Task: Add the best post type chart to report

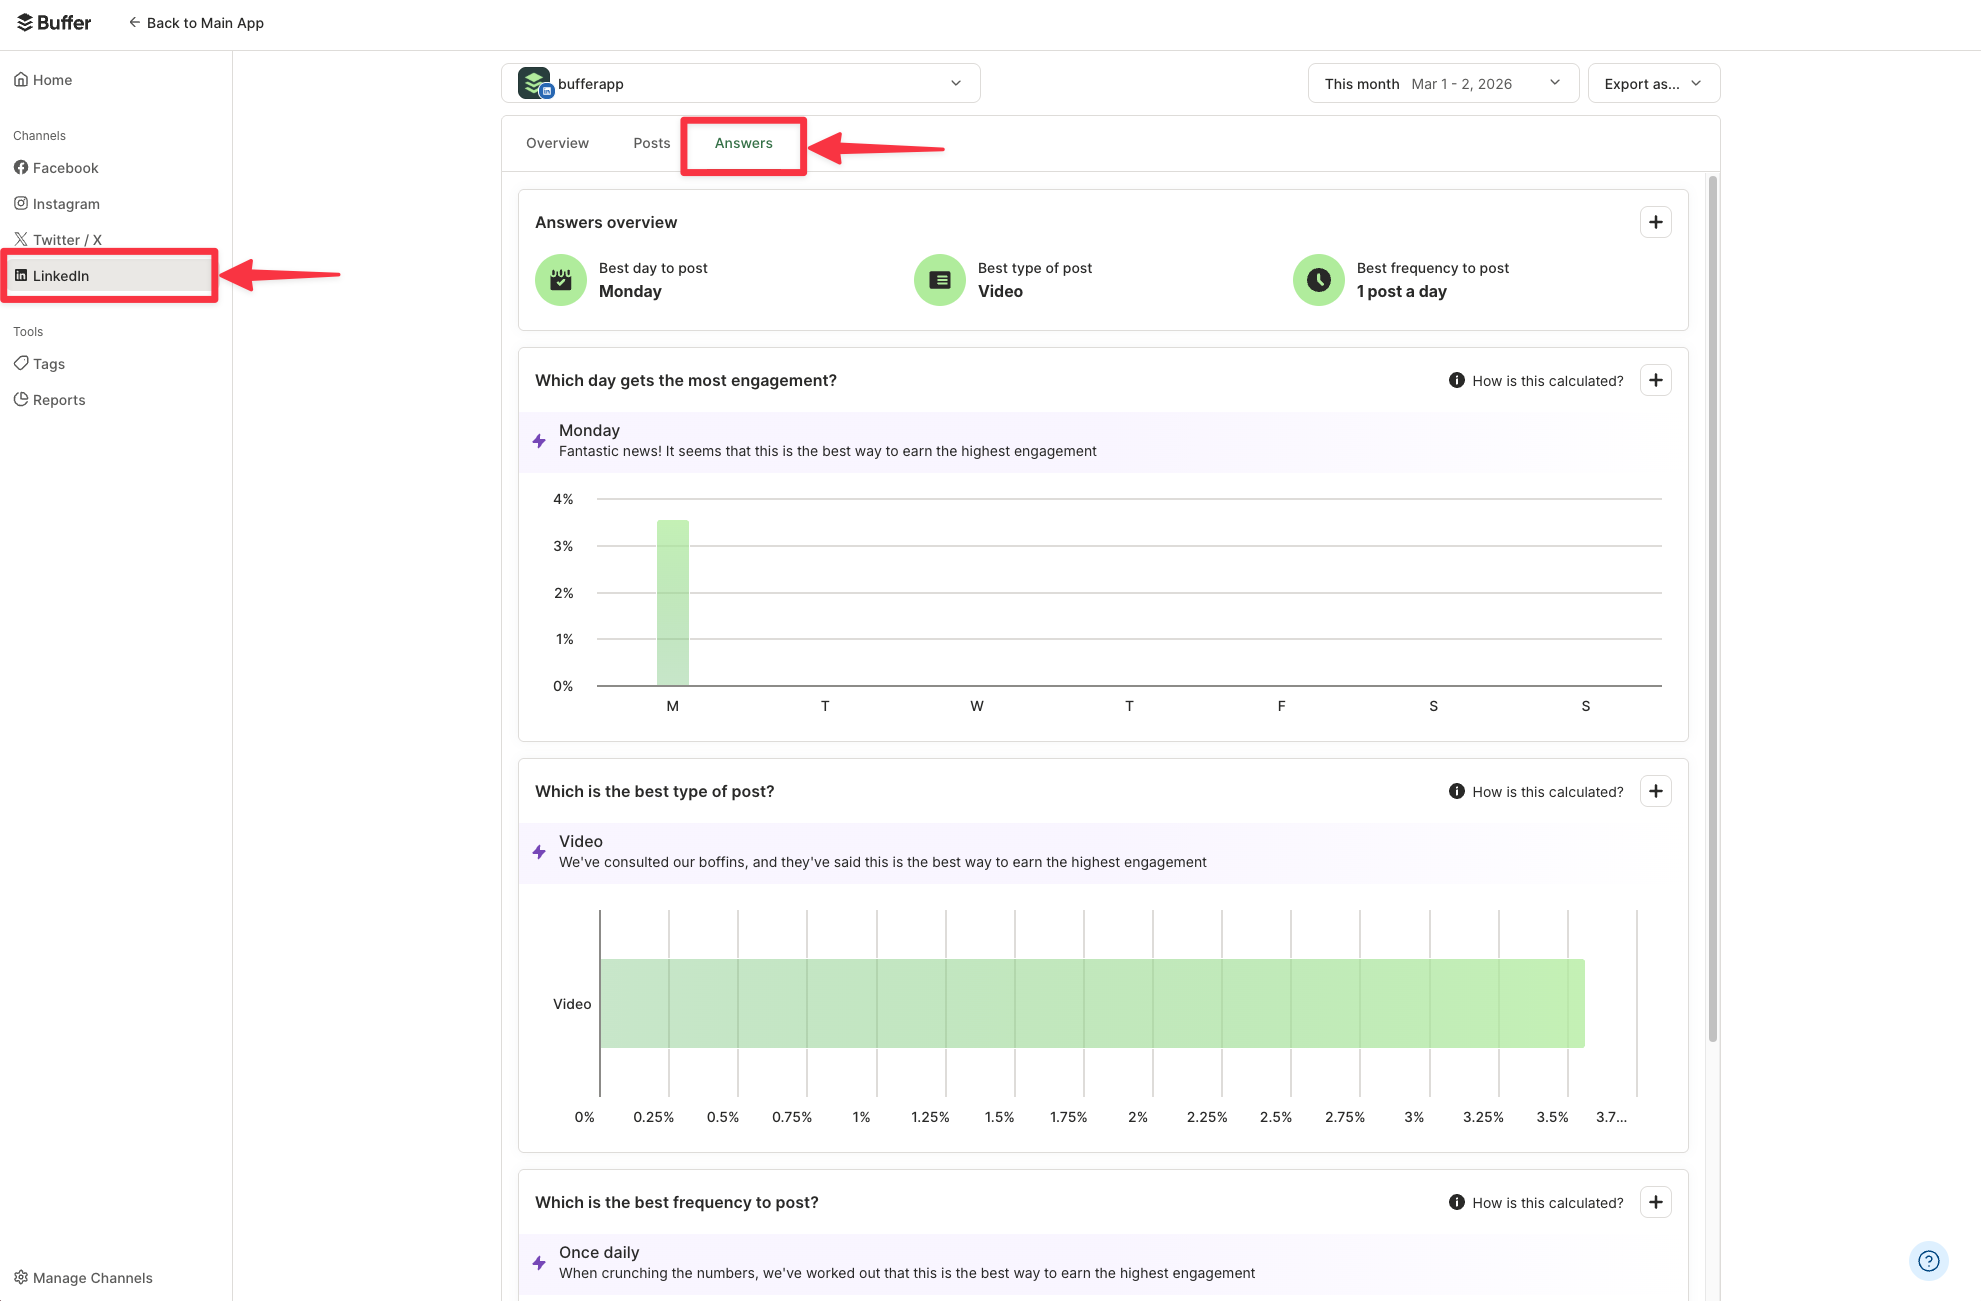Action: (x=1656, y=790)
